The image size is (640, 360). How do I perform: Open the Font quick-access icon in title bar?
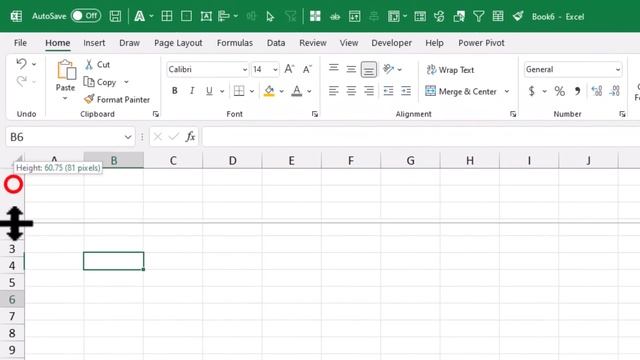(140, 16)
